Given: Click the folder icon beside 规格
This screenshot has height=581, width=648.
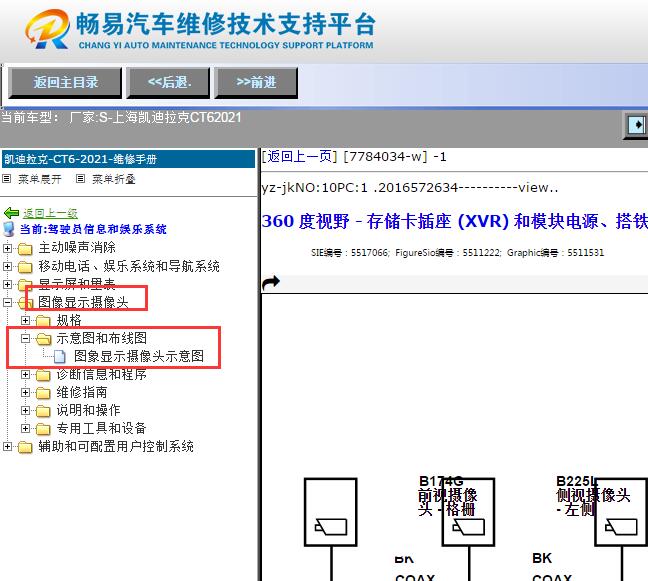Looking at the screenshot, I should [x=43, y=321].
